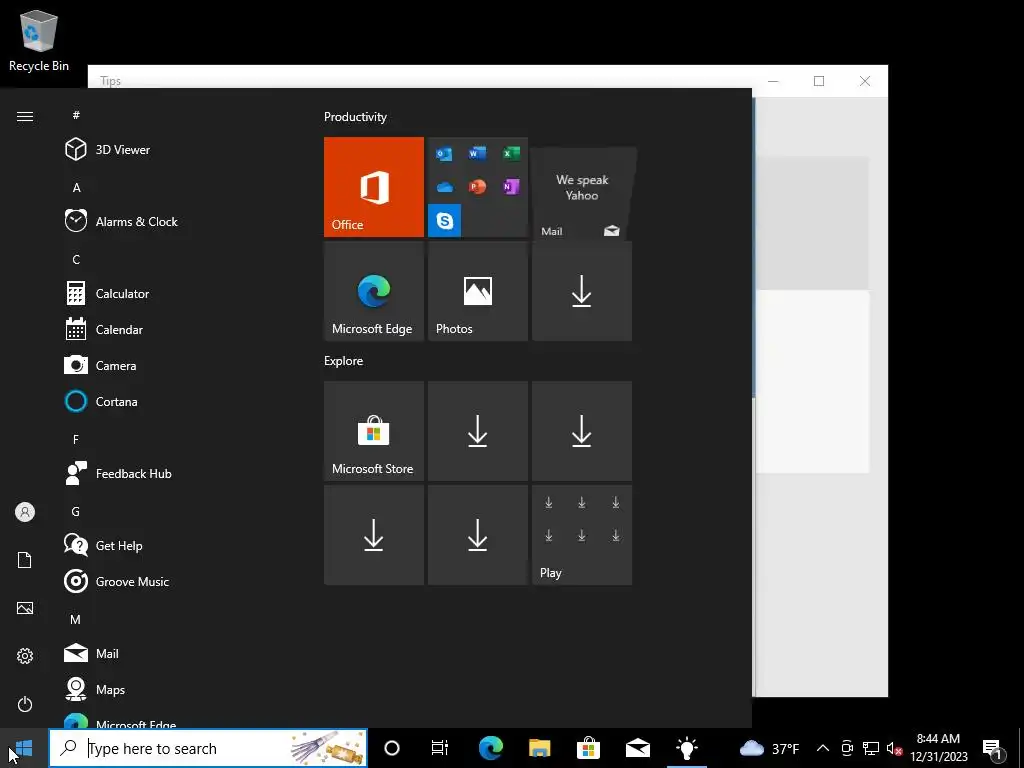
Task: Click the muted volume tray icon
Action: pyautogui.click(x=893, y=748)
